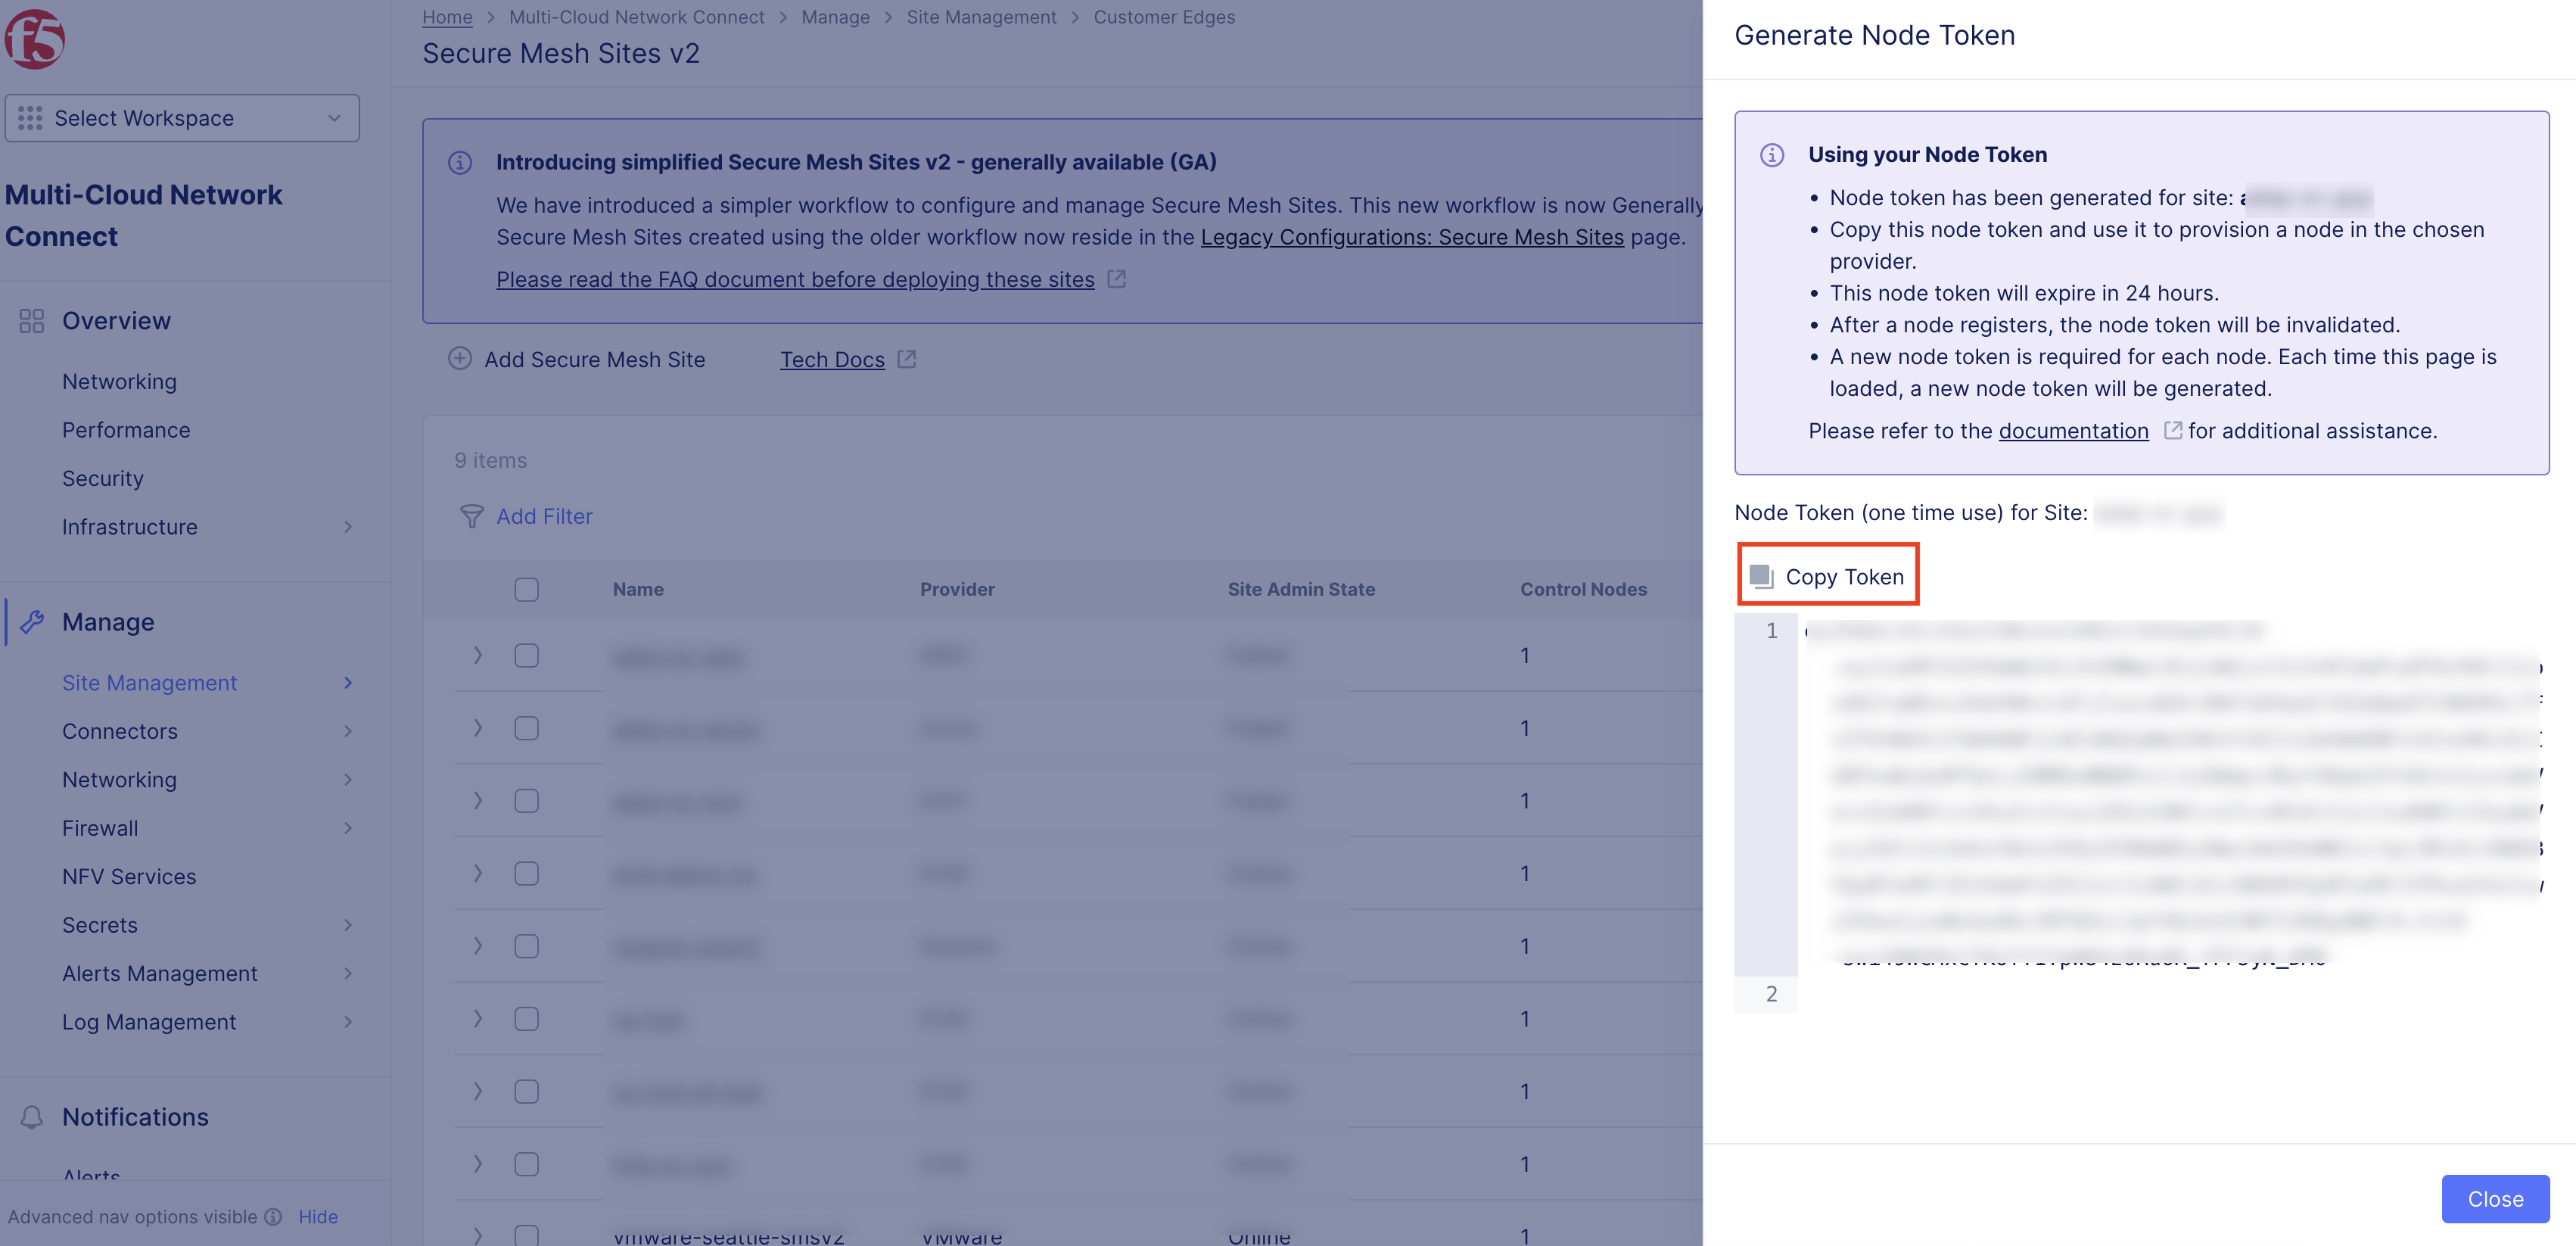Viewport: 2576px width, 1246px height.
Task: Click the Notifications bell icon
Action: point(31,1117)
